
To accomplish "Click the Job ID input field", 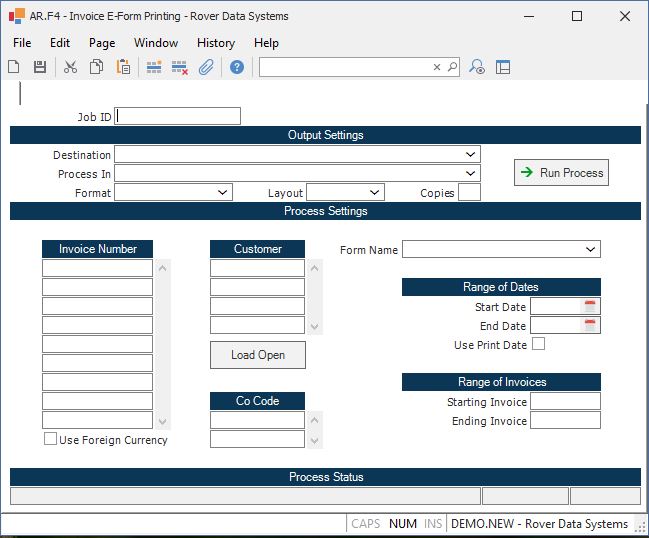I will 178,116.
